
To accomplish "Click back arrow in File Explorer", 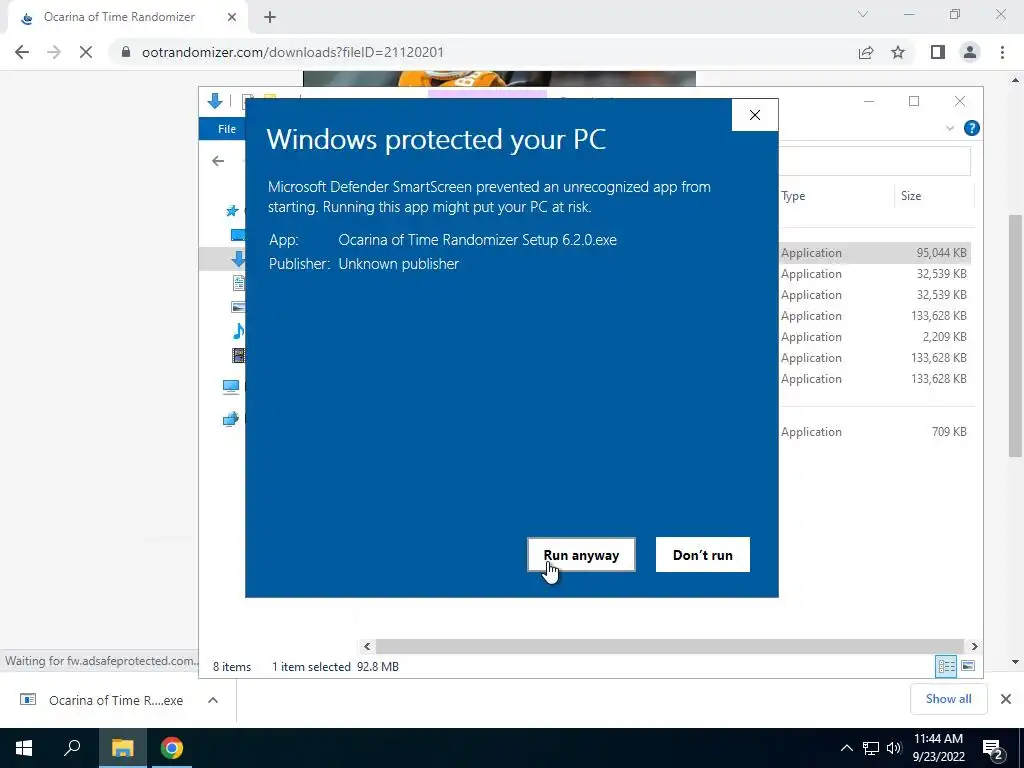I will point(218,161).
